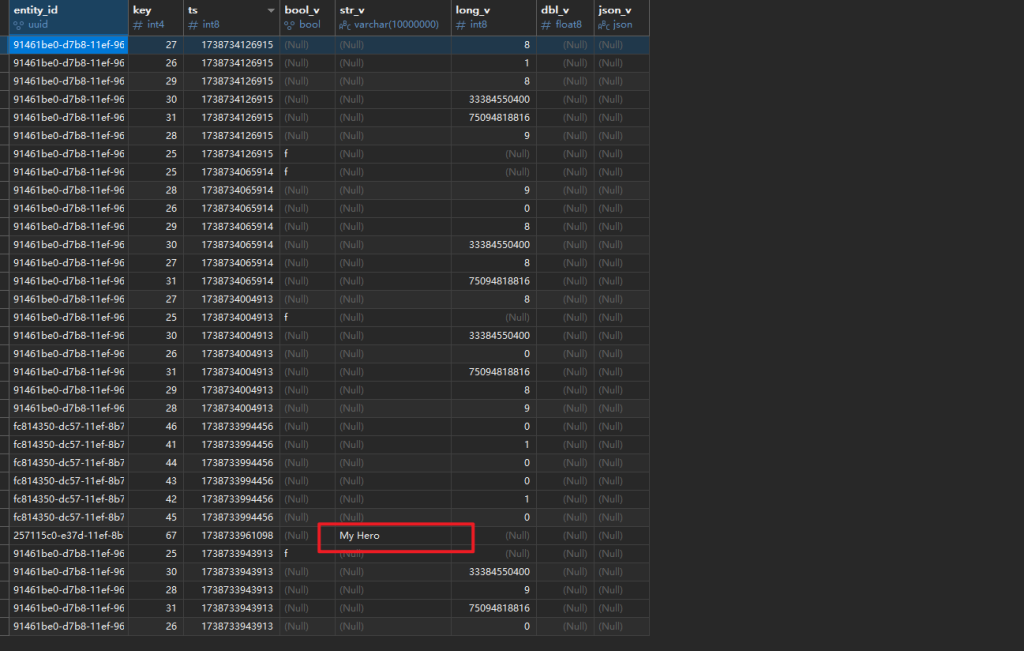Select entity_id cell 257115c0-e37d-11ef-8b
The height and width of the screenshot is (651, 1024).
(69, 535)
